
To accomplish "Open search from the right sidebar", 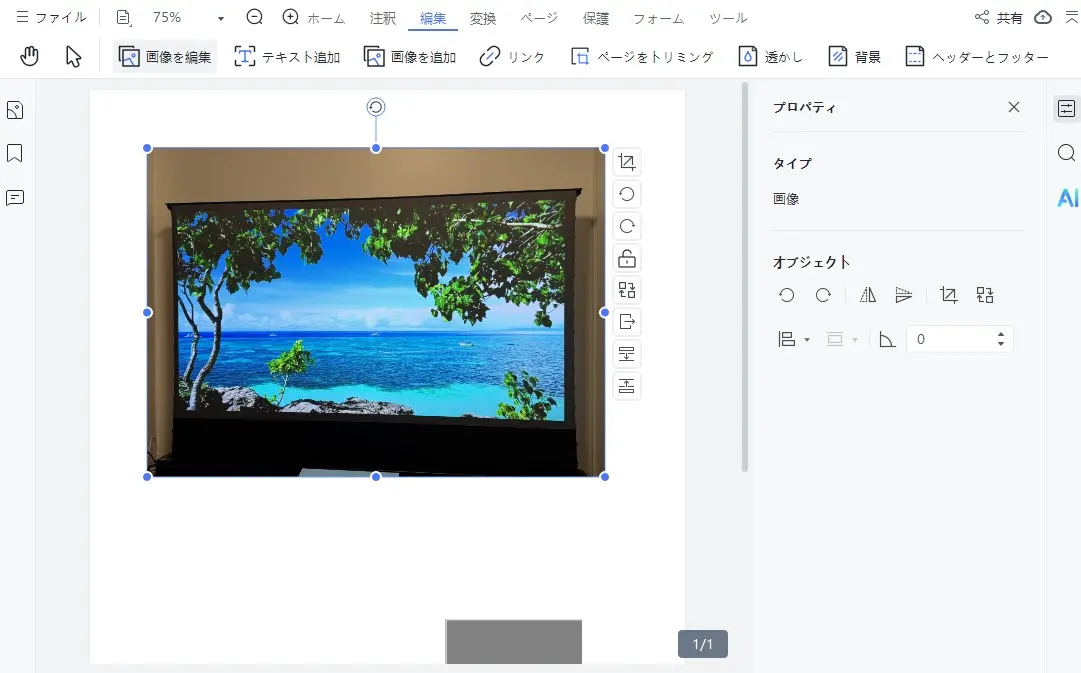I will coord(1065,152).
